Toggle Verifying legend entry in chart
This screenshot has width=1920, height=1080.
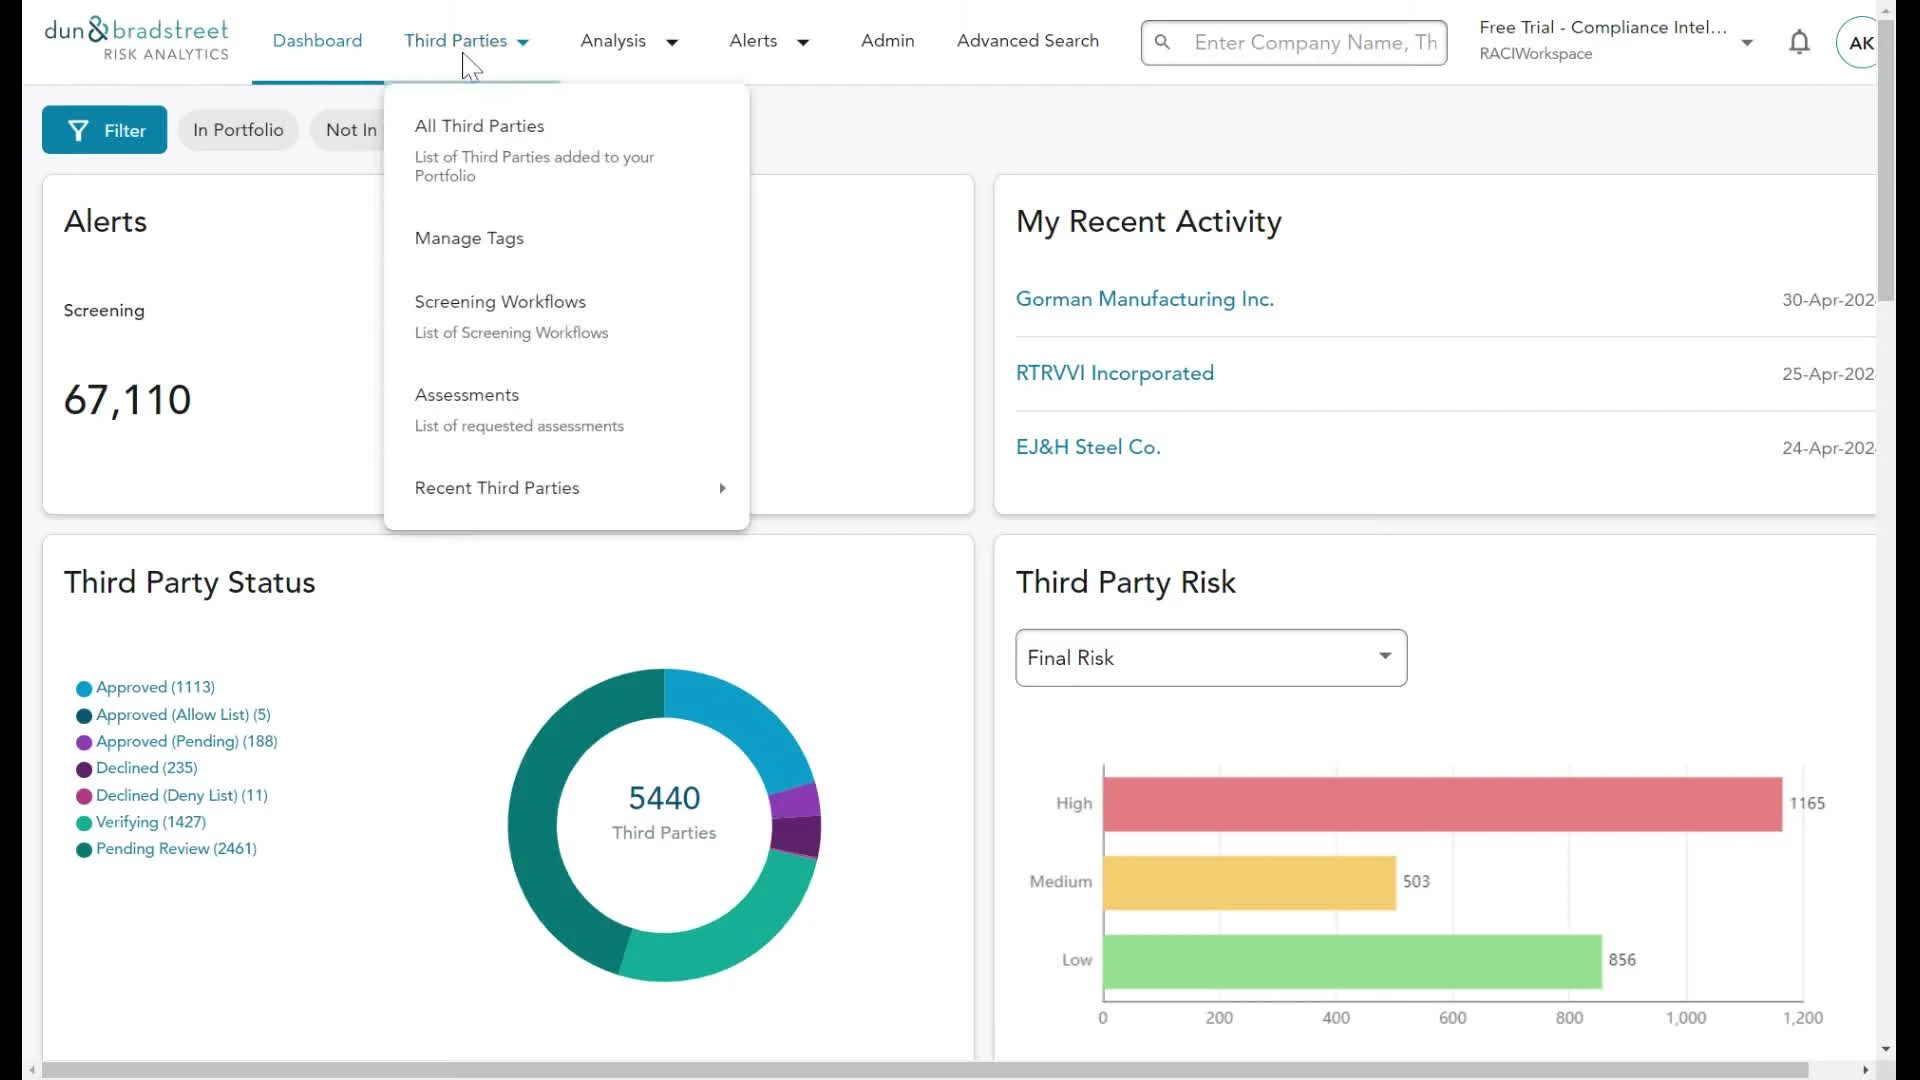pyautogui.click(x=150, y=822)
